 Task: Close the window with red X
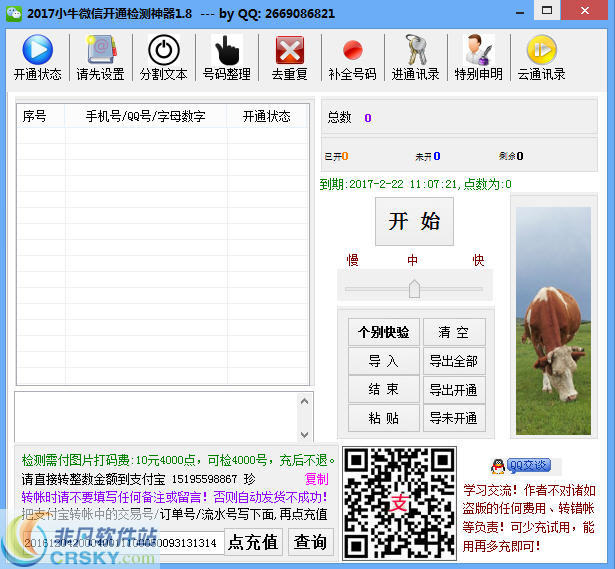585,10
